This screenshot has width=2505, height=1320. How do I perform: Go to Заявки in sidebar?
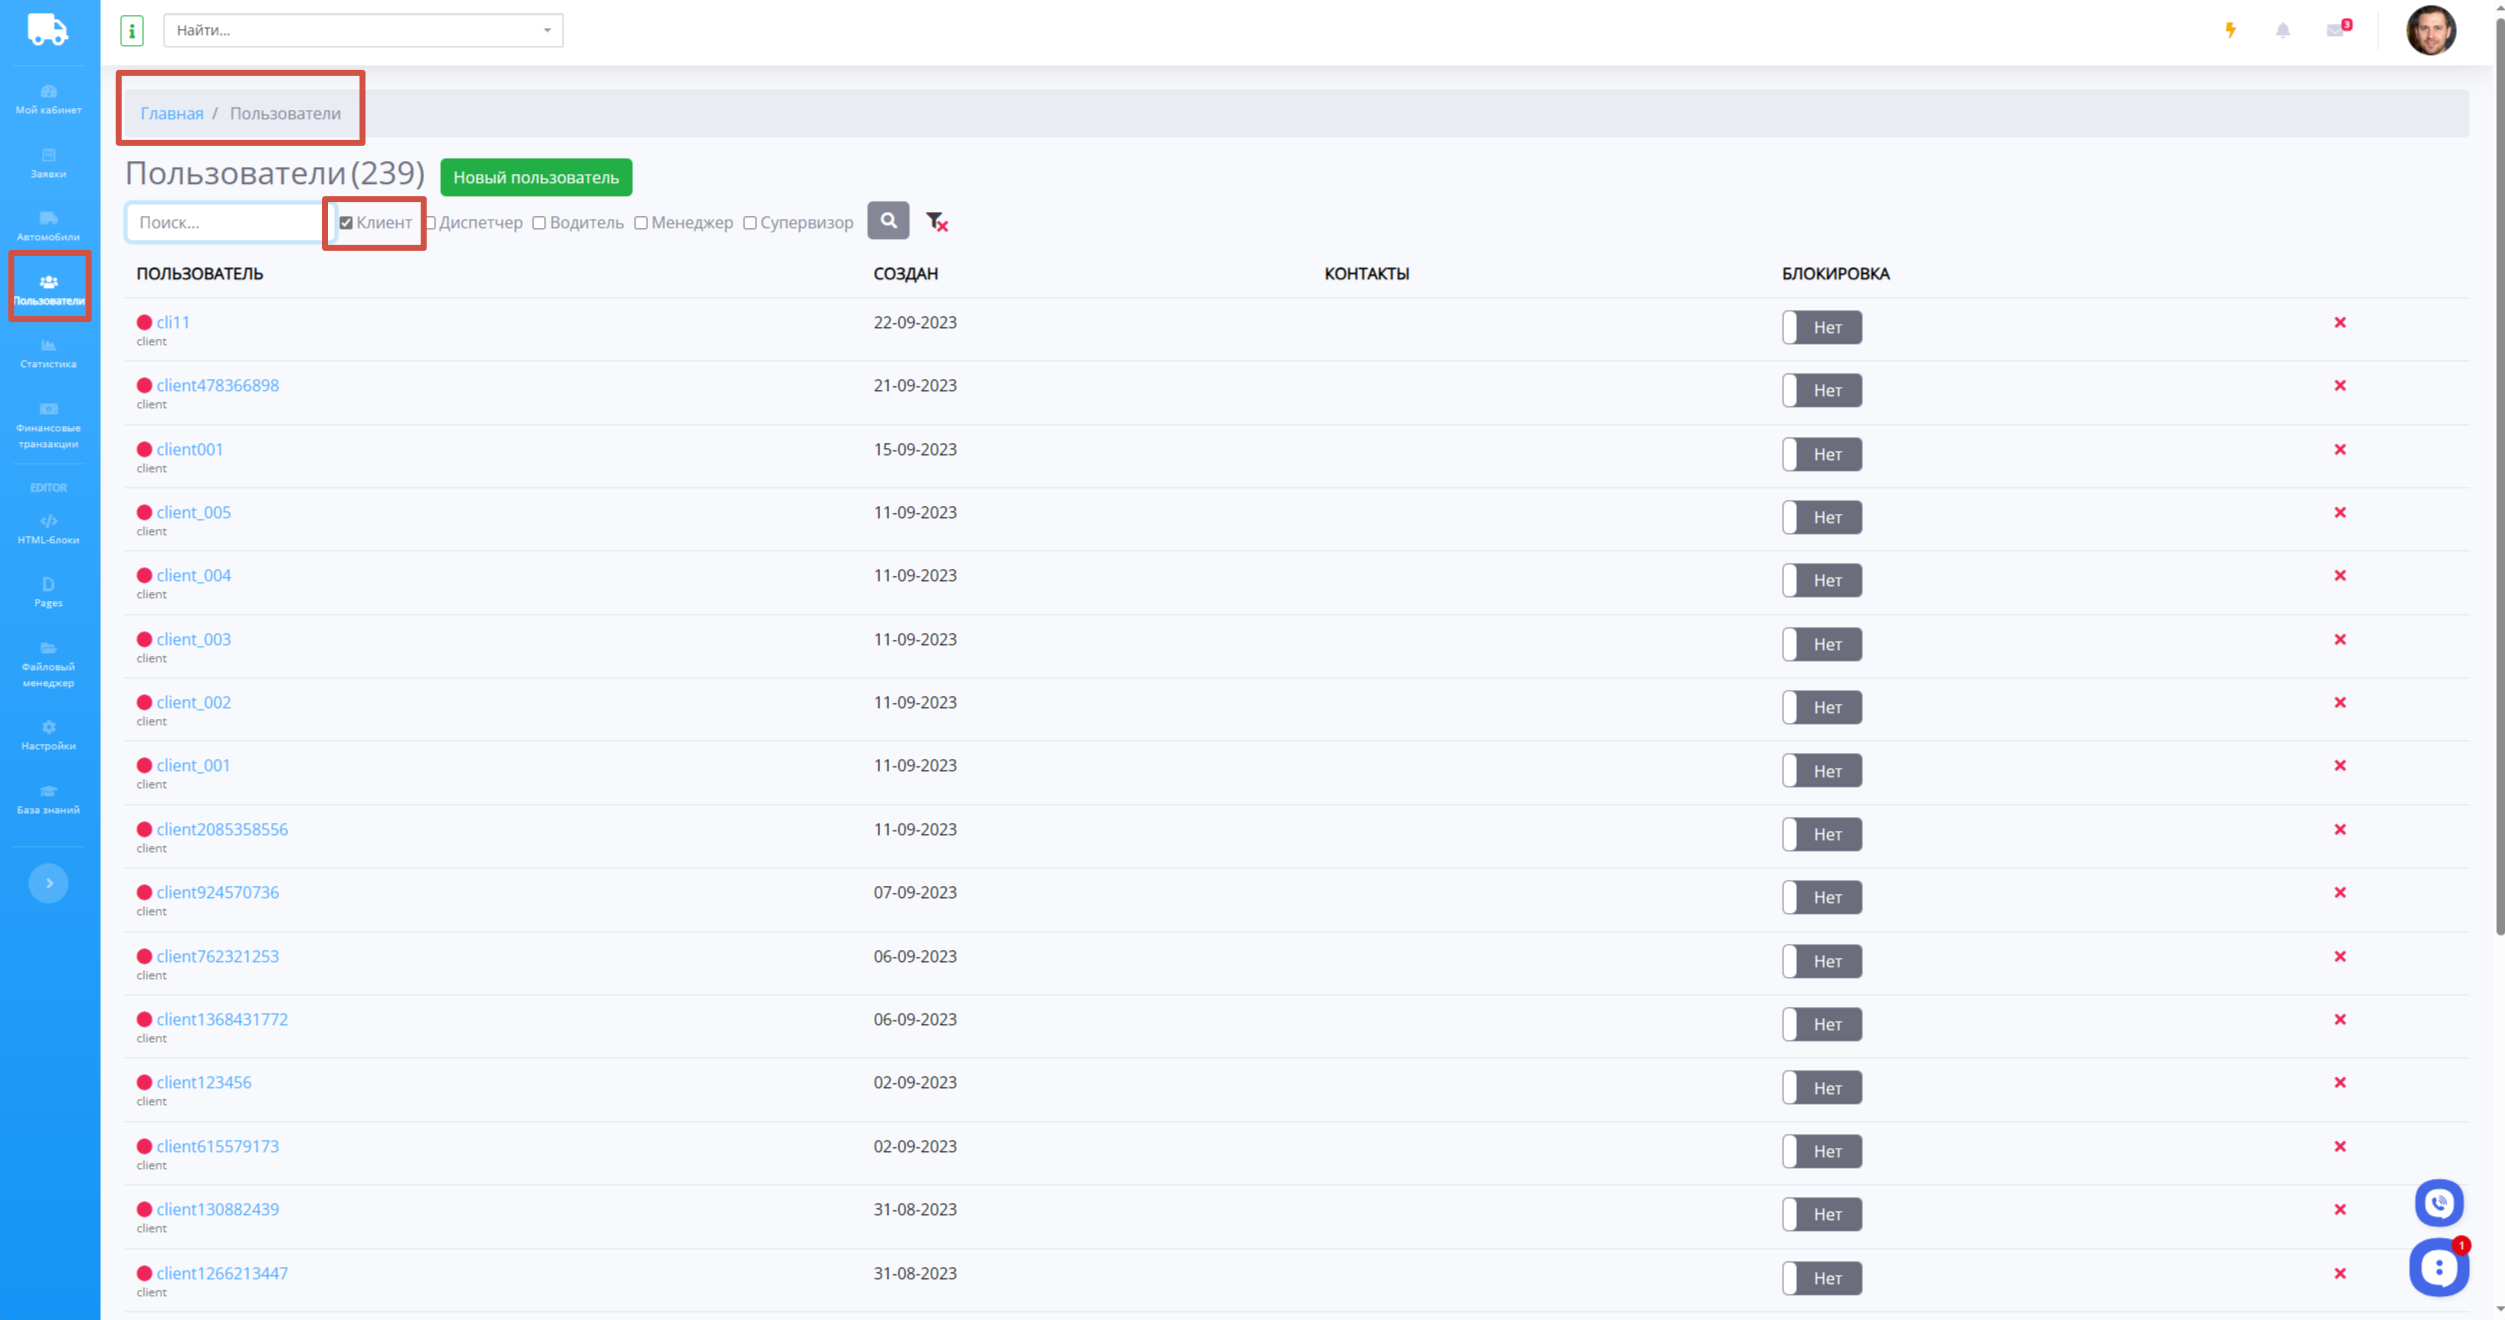pyautogui.click(x=48, y=163)
